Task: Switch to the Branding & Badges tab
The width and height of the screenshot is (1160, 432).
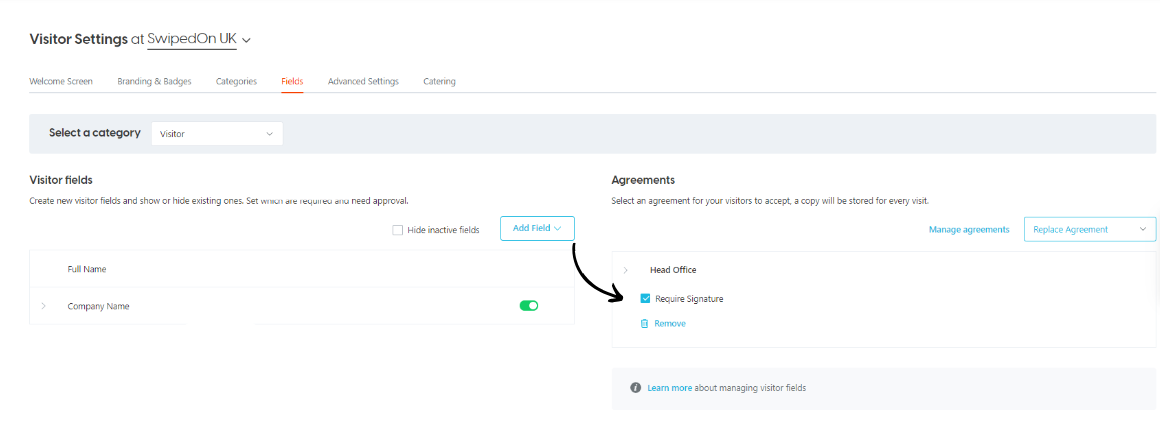Action: click(x=154, y=81)
